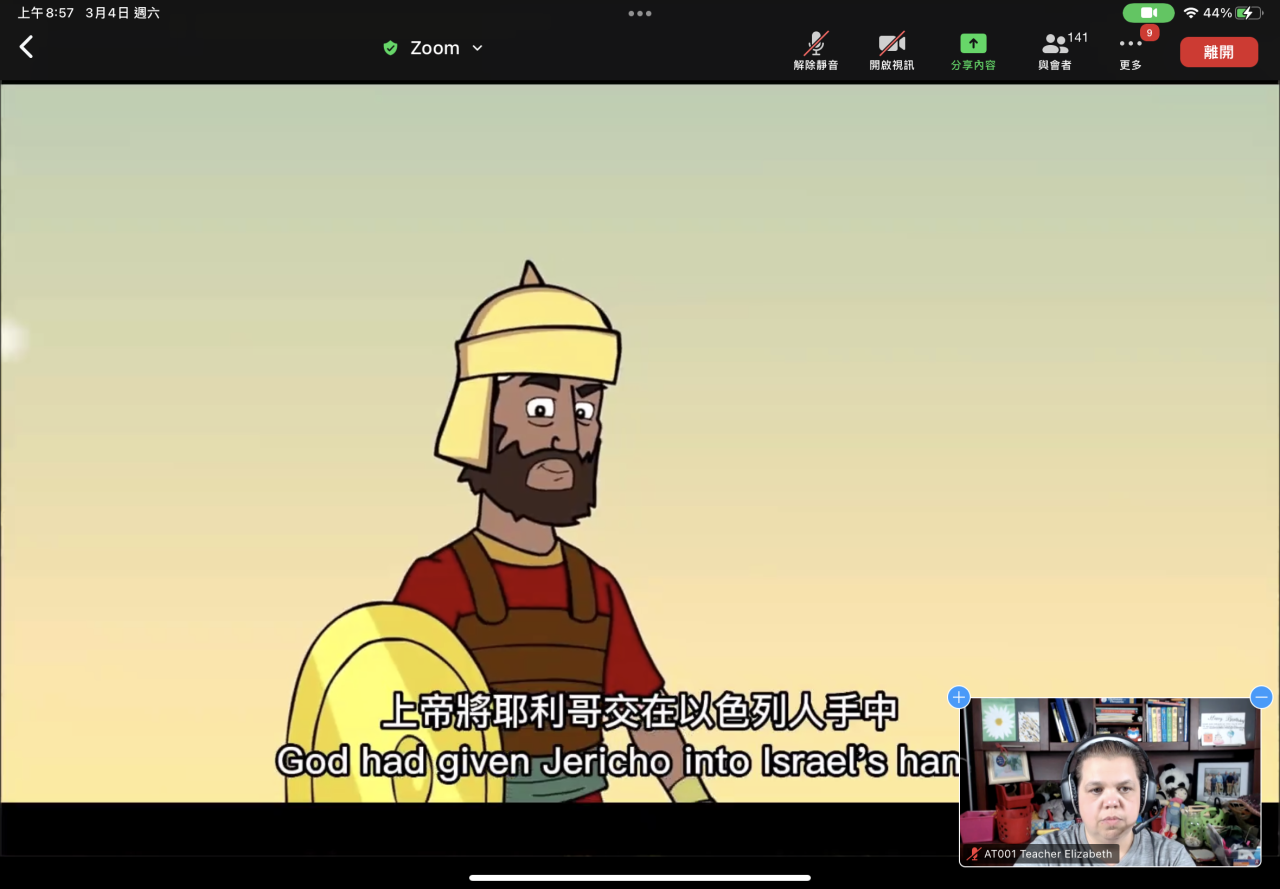Screen dimensions: 1280x889
Task: Leave the meeting with 離開 button
Action: click(x=1219, y=52)
